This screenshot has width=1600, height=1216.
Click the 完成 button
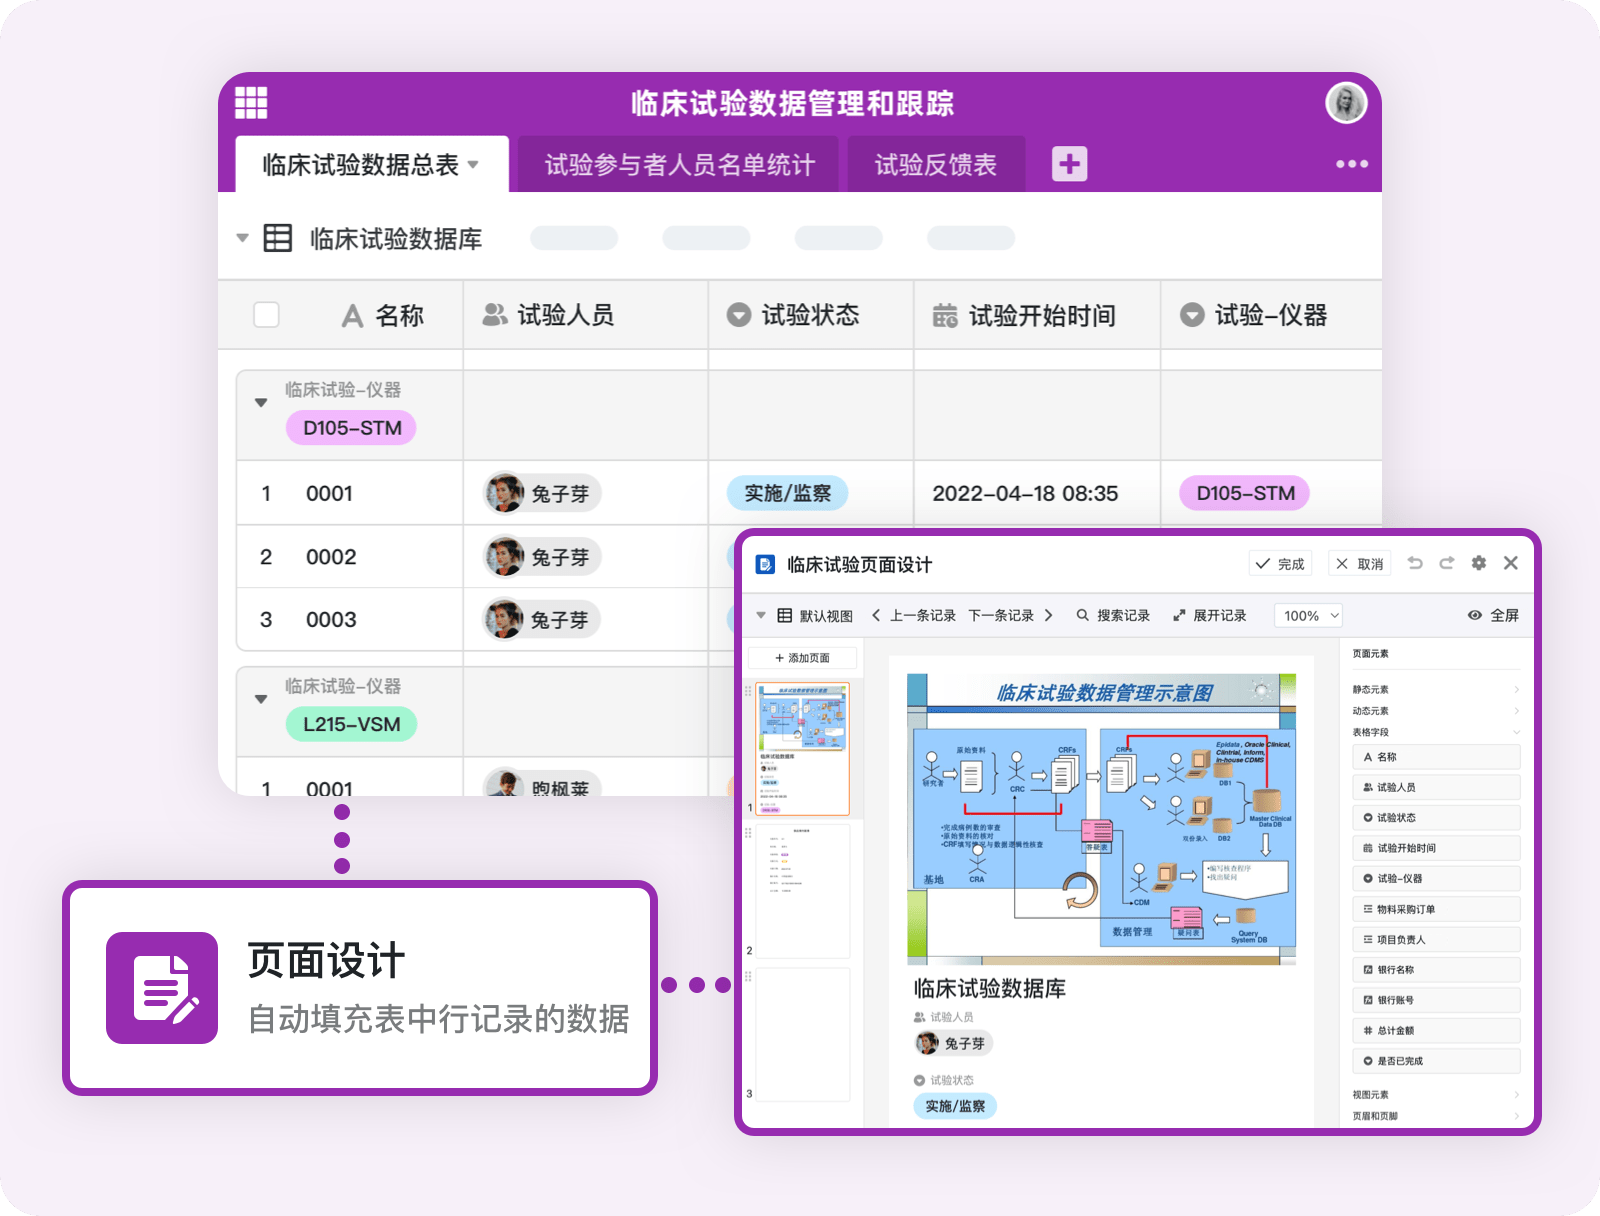(1280, 564)
